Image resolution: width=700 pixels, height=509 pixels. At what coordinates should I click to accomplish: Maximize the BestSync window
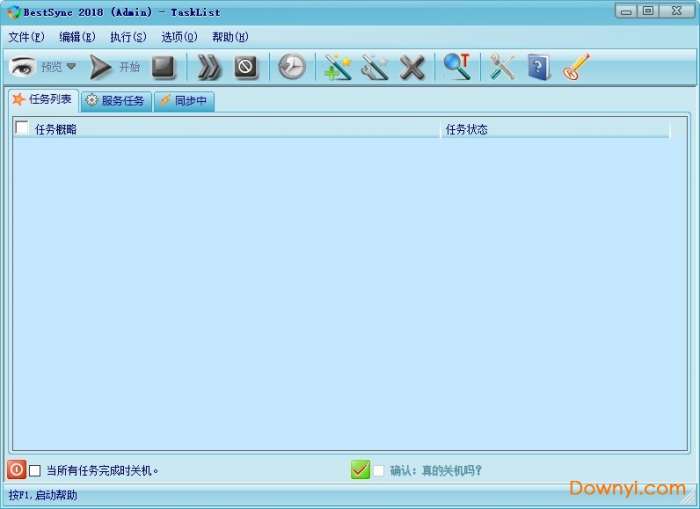click(x=648, y=11)
